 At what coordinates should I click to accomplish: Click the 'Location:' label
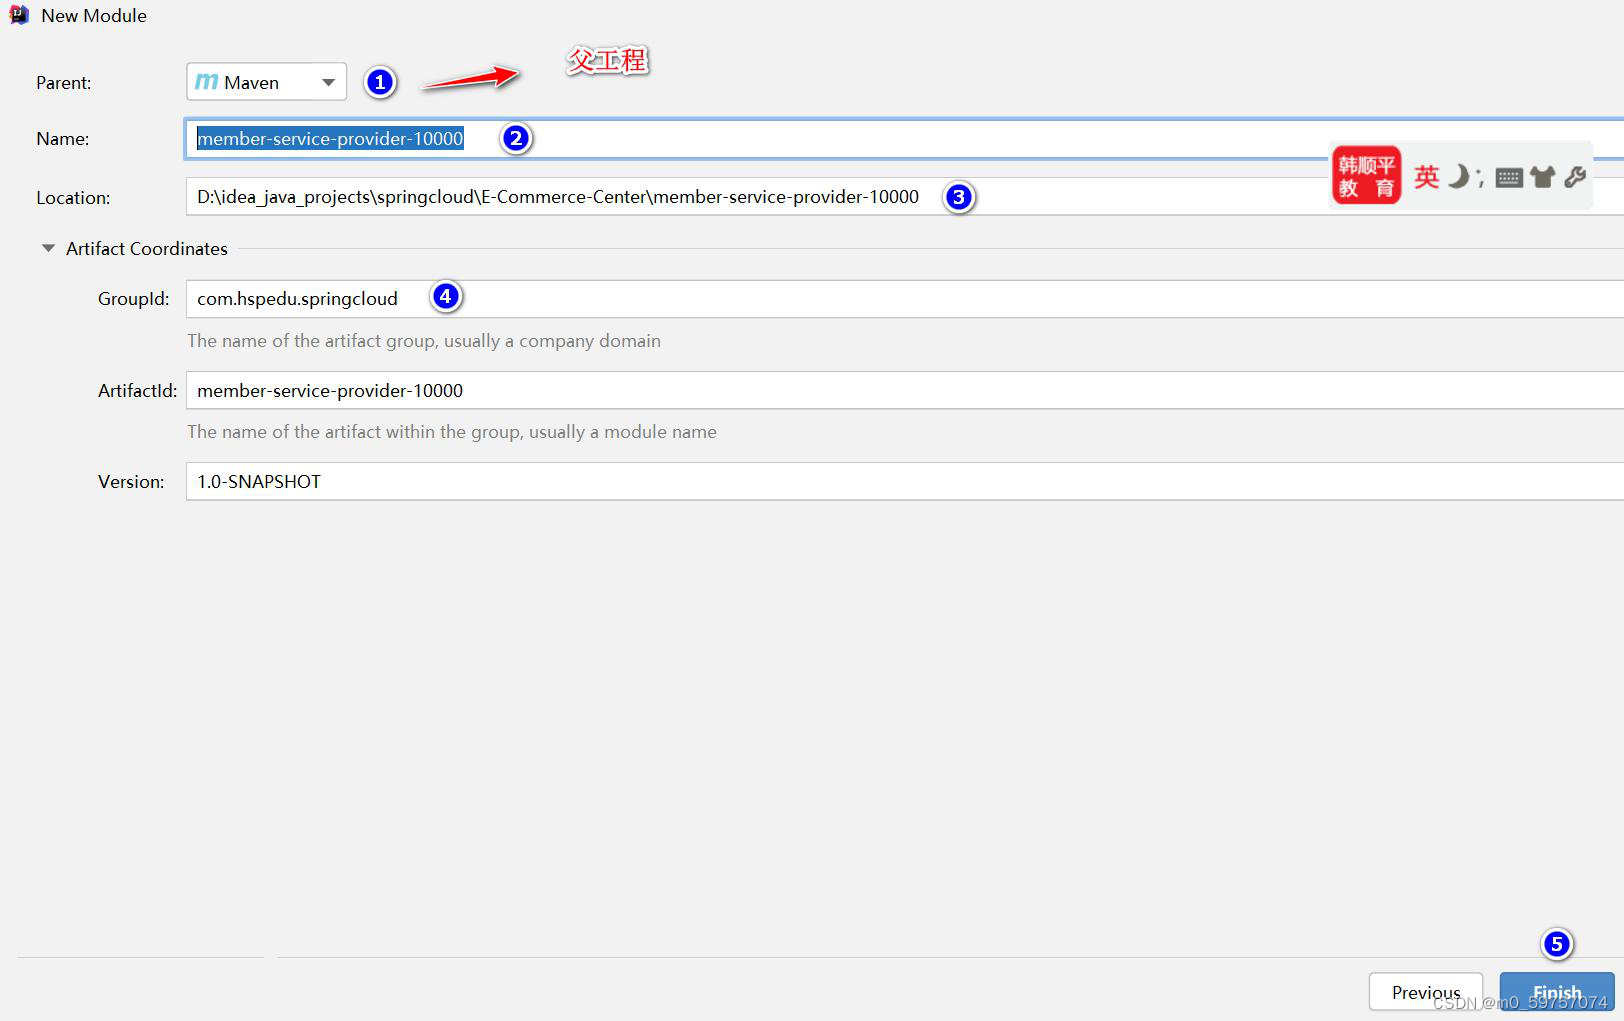tap(73, 198)
